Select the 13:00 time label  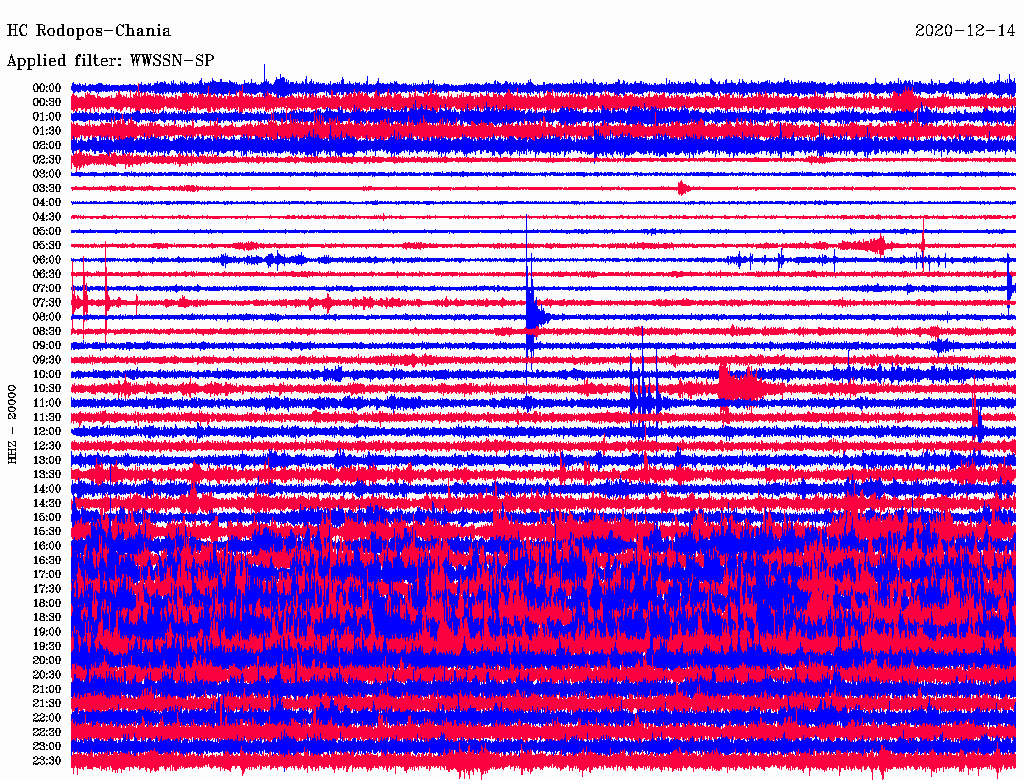click(47, 460)
